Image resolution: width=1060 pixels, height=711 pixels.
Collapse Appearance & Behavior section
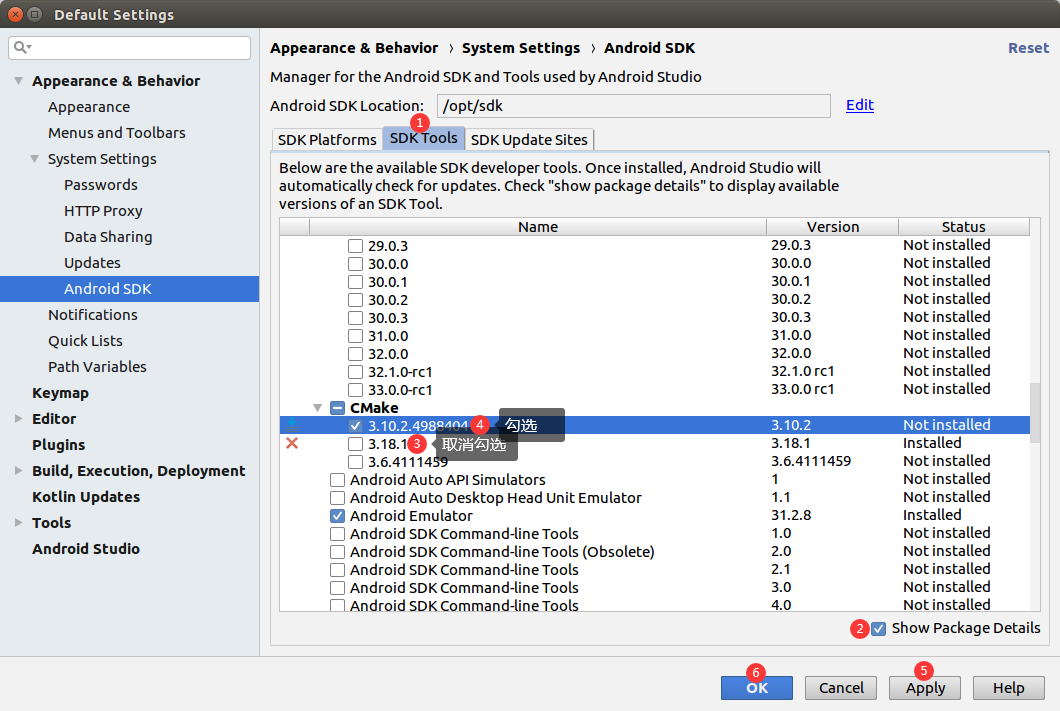[18, 80]
